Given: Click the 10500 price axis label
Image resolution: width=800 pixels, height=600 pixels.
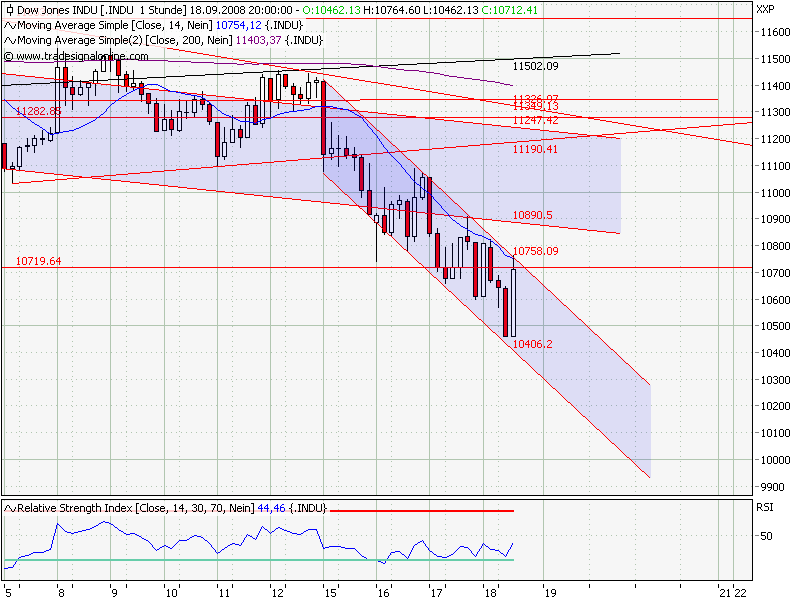Looking at the screenshot, I should coord(776,326).
